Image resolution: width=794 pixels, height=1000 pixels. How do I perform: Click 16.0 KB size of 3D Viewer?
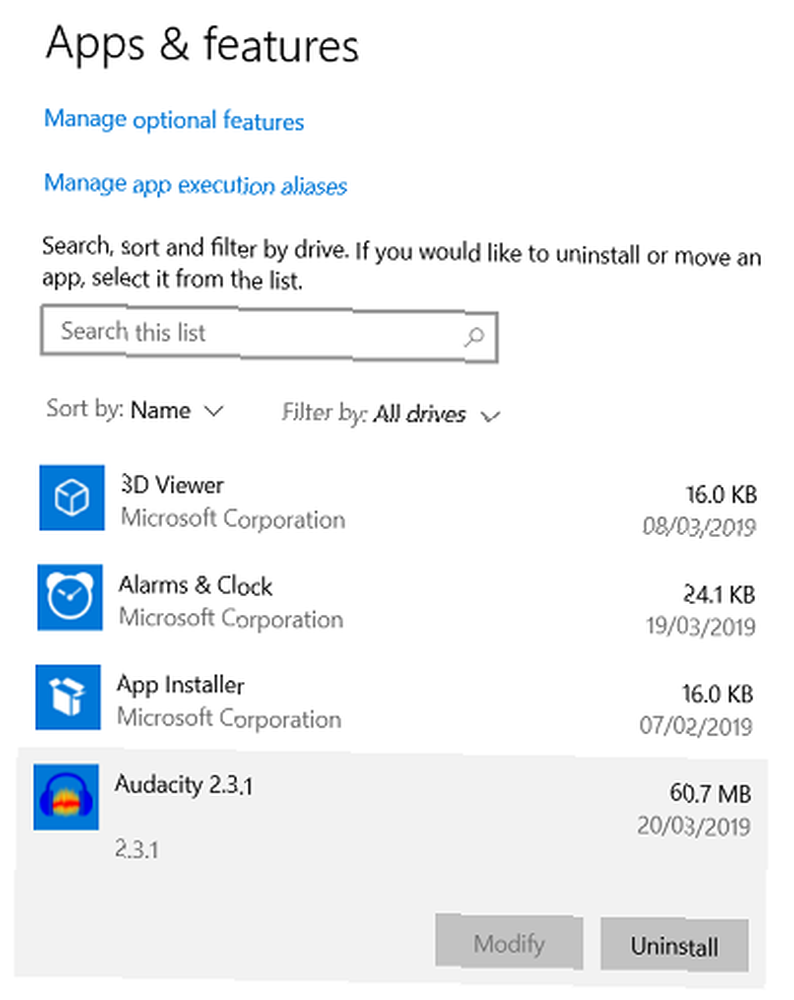click(x=721, y=494)
